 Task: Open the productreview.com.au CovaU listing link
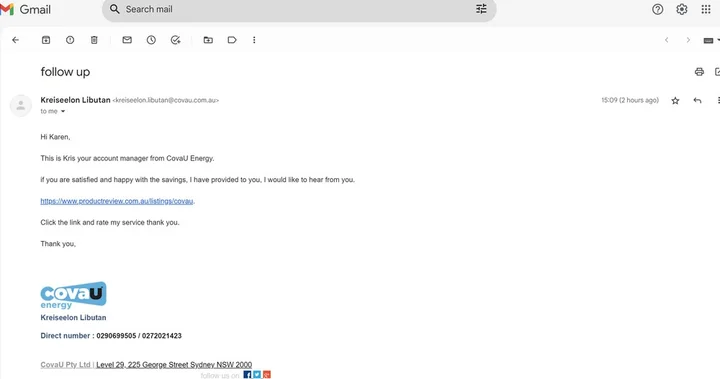tap(117, 201)
